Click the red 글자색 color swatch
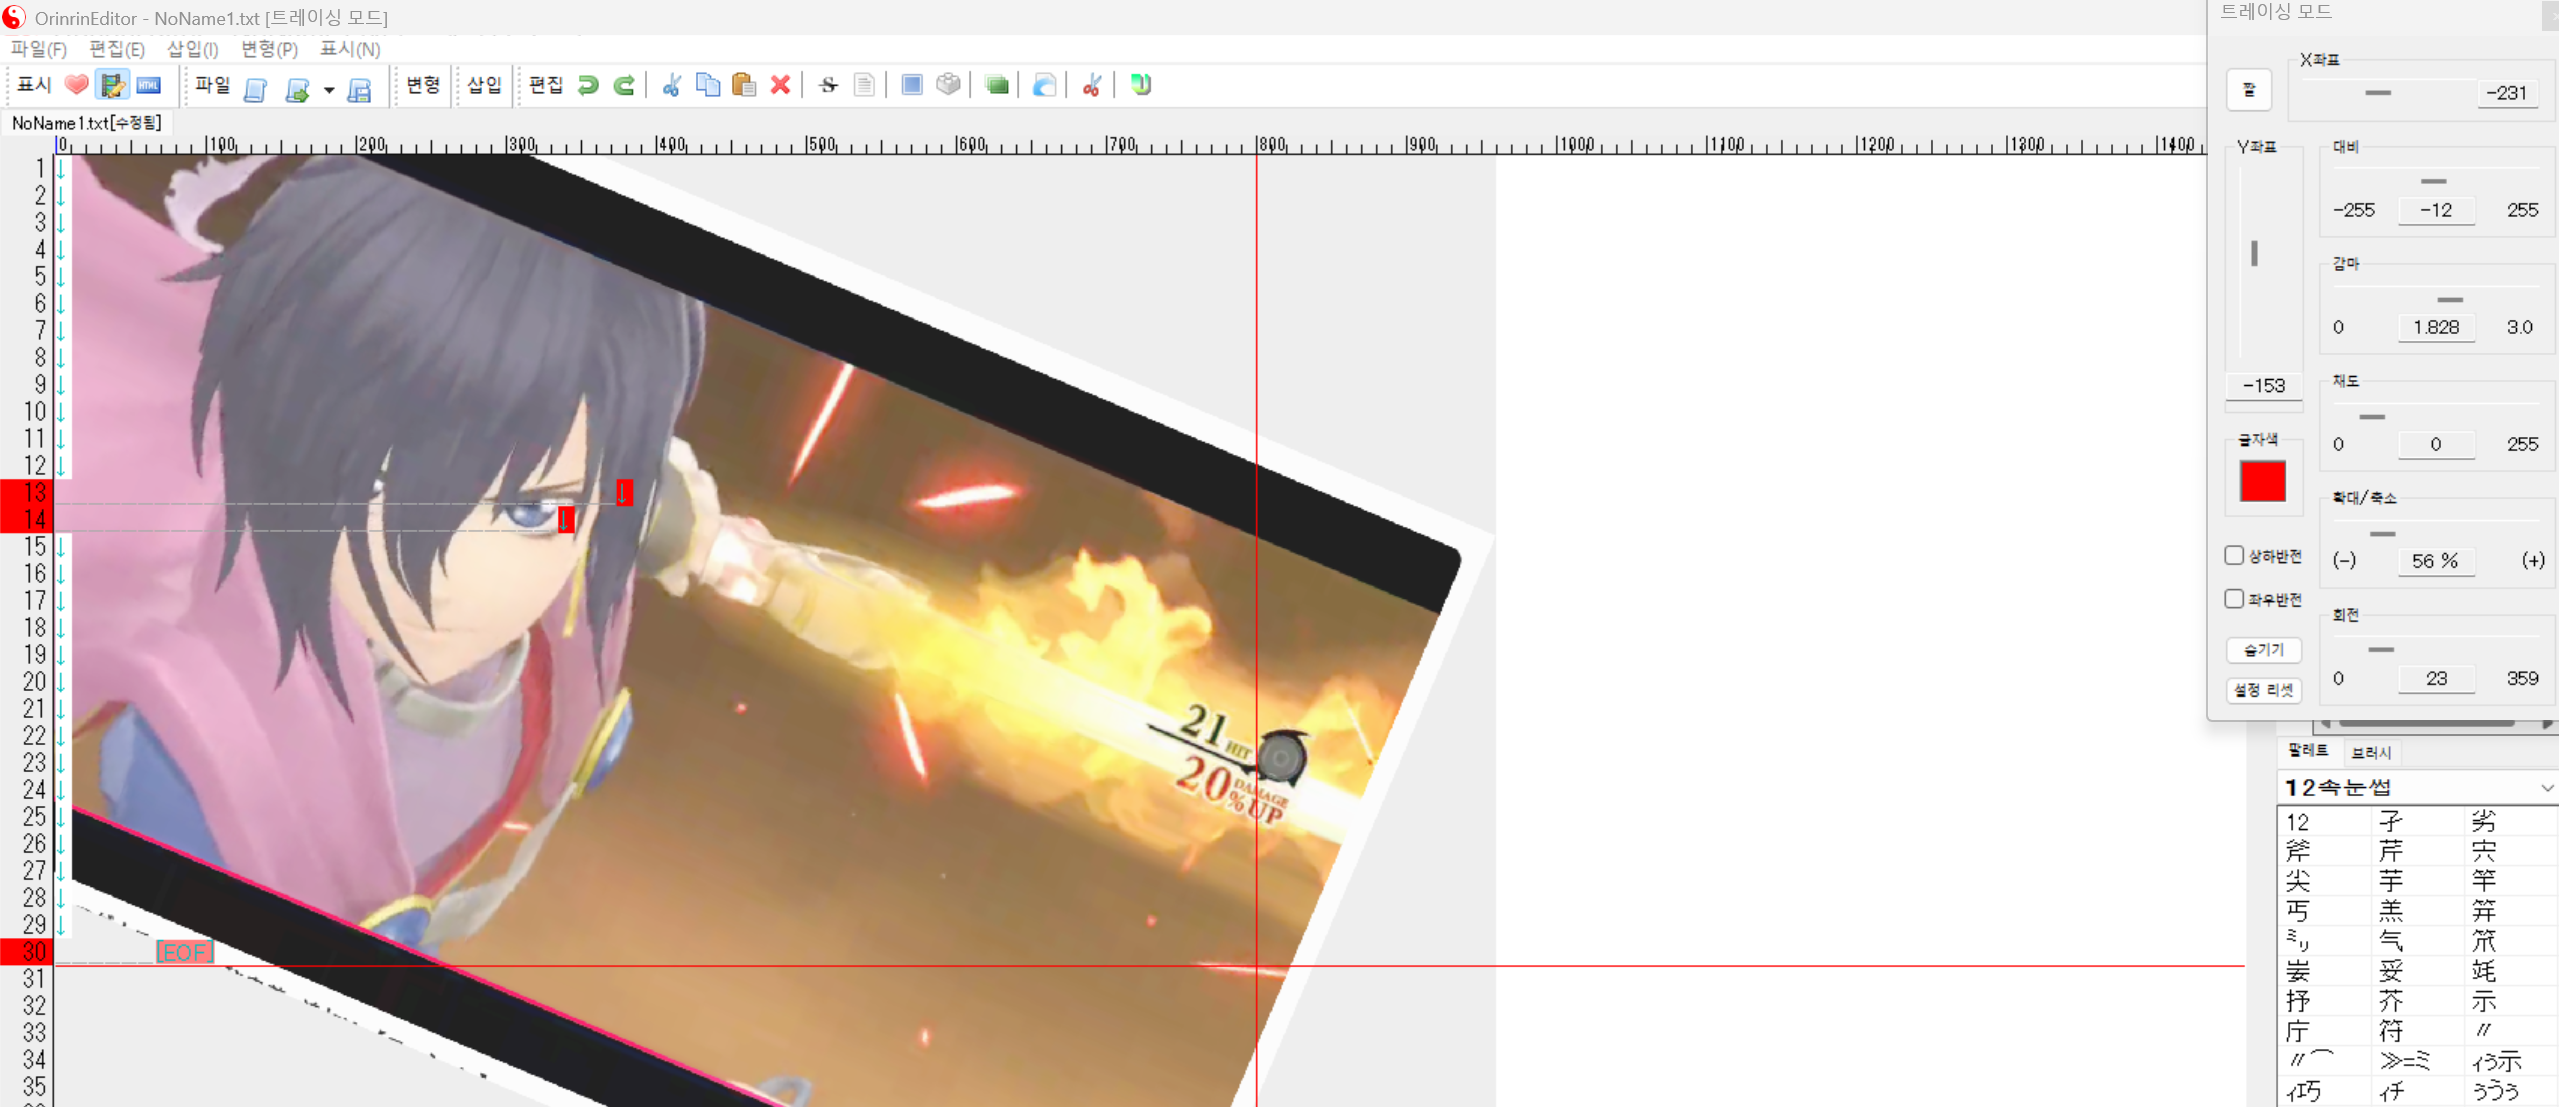2559x1107 pixels. [2262, 481]
